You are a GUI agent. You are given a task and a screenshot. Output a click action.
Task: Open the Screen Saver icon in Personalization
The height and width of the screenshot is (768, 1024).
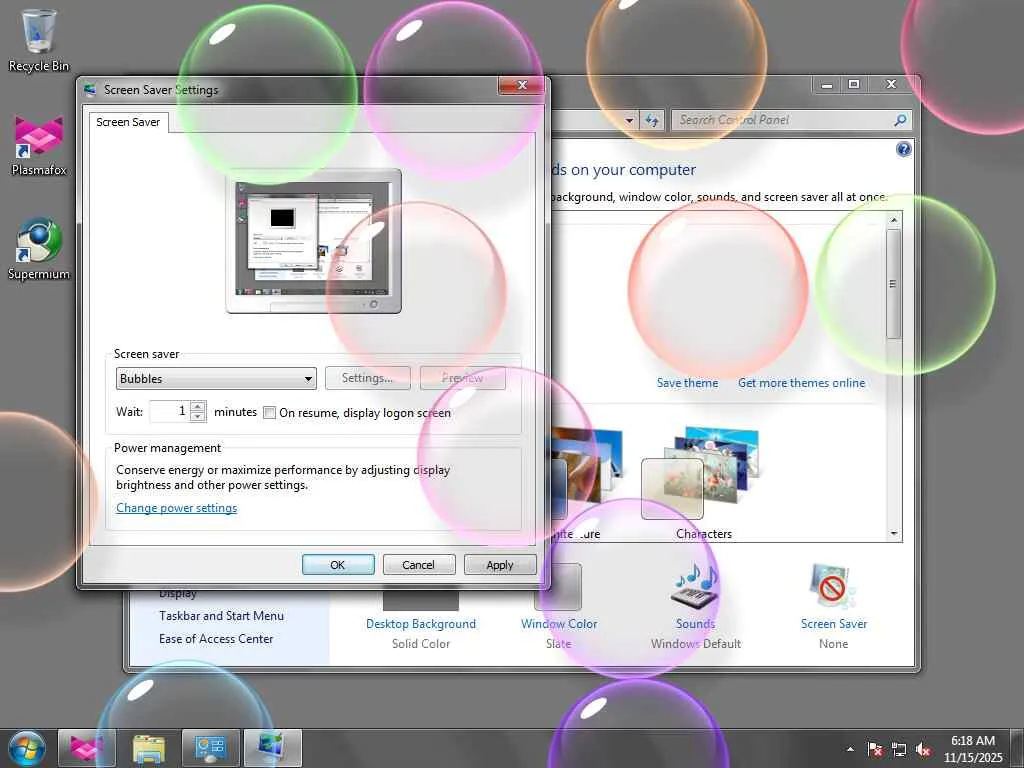tap(833, 586)
